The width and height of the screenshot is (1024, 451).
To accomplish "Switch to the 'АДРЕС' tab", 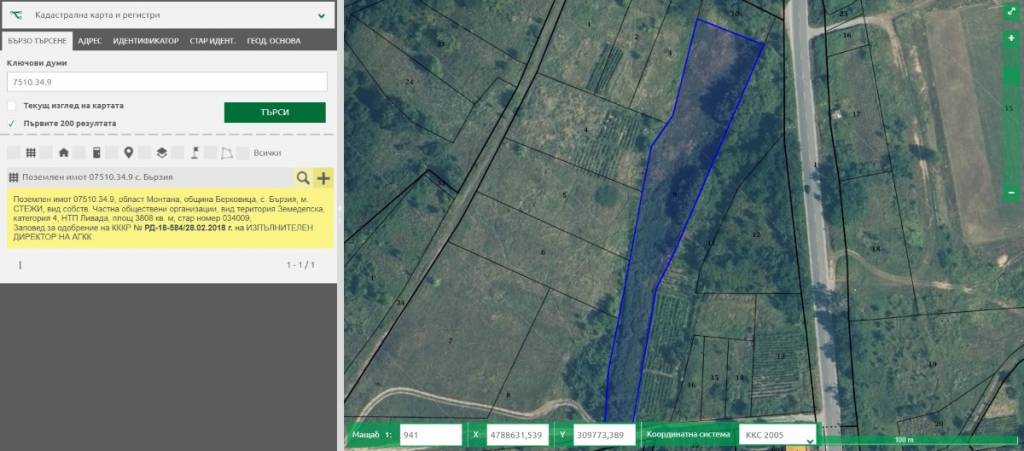I will [90, 41].
